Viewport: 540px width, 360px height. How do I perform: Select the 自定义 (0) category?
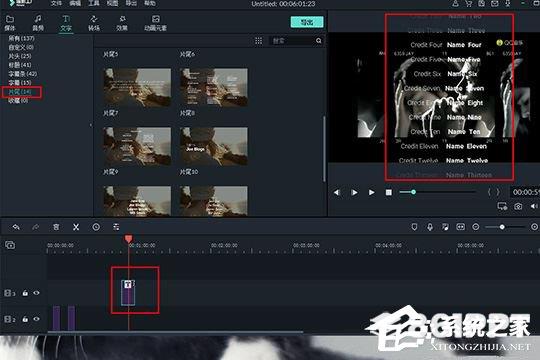click(x=21, y=47)
